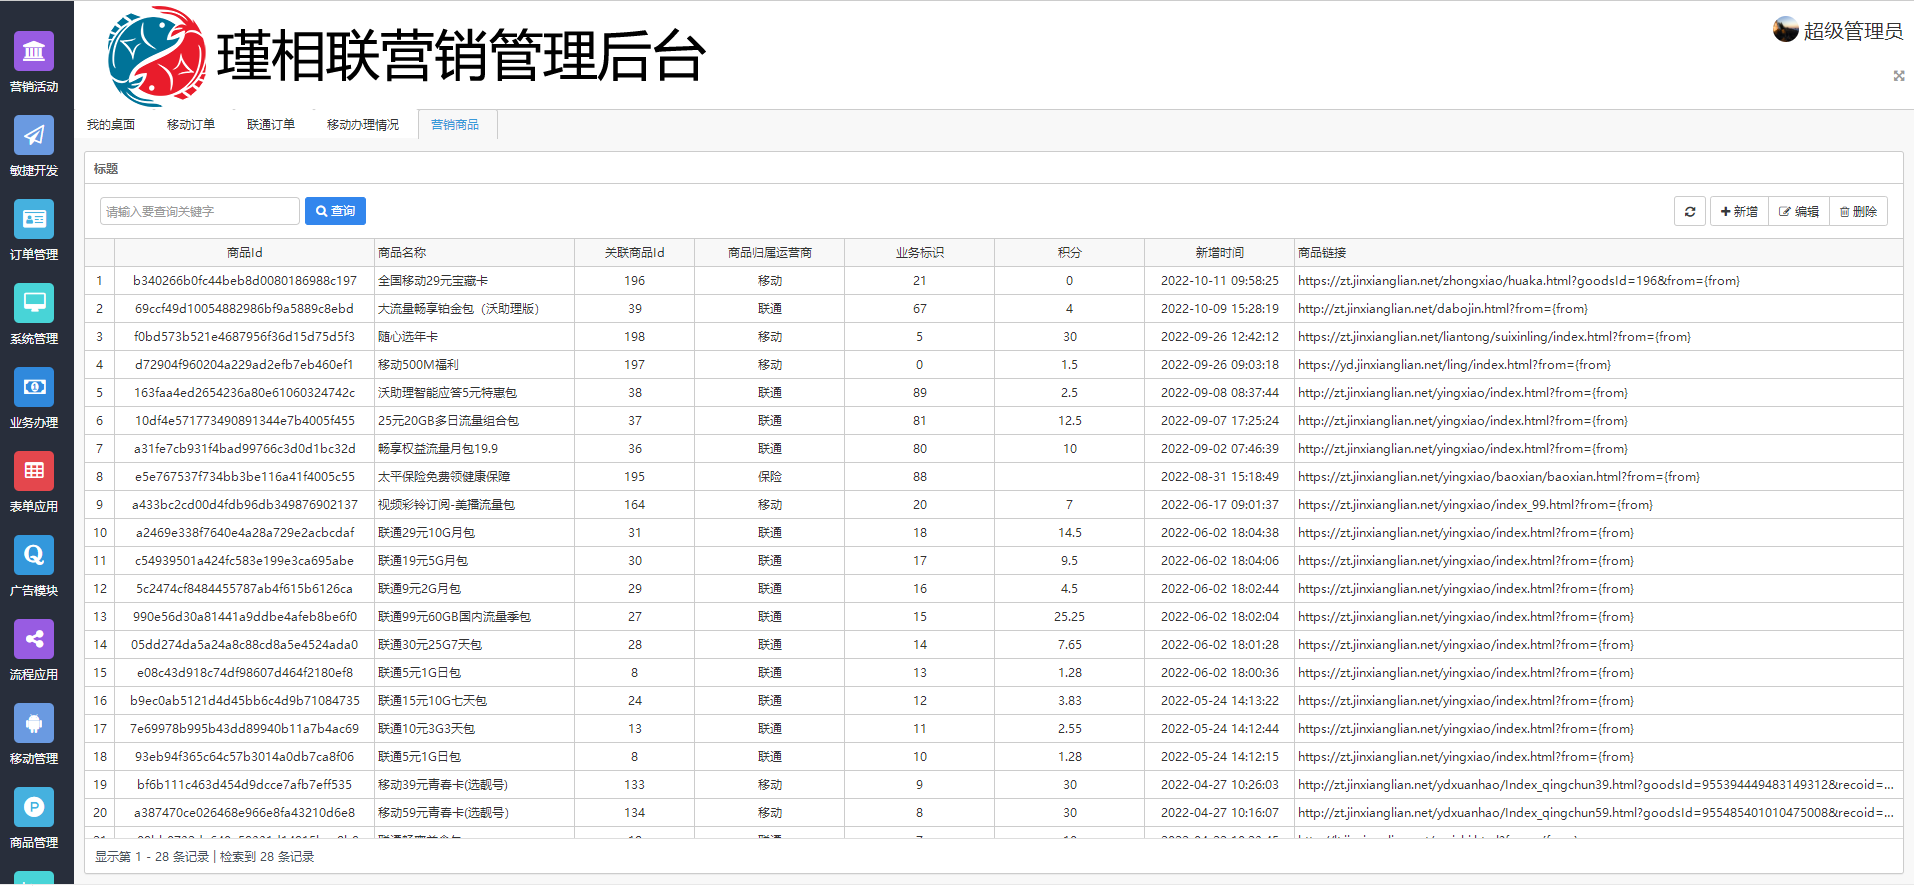Image resolution: width=1914 pixels, height=886 pixels.
Task: Sort by the 商品链接 column header
Action: 1599,253
